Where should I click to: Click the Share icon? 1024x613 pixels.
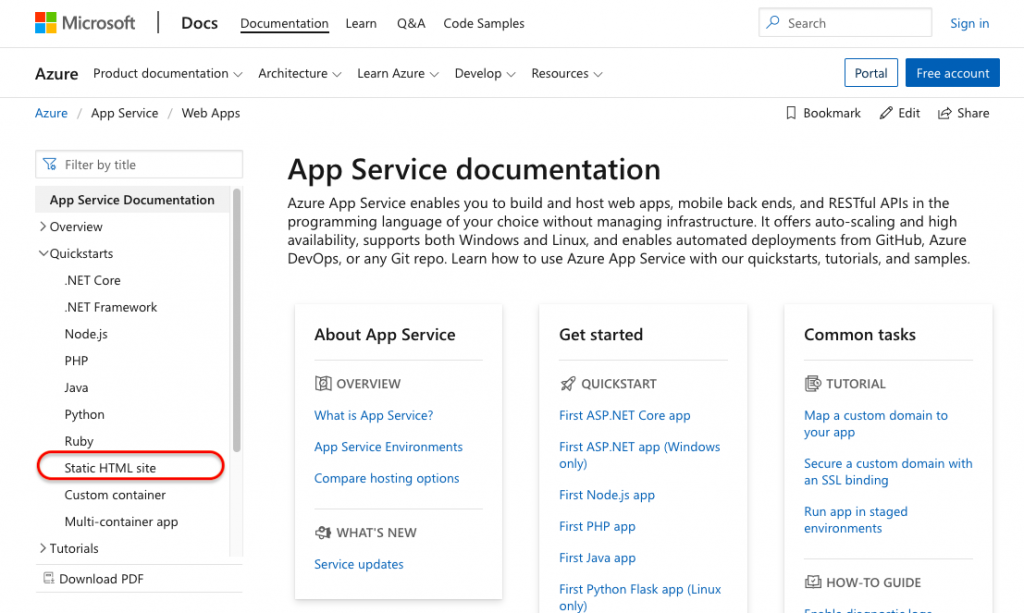click(x=944, y=114)
